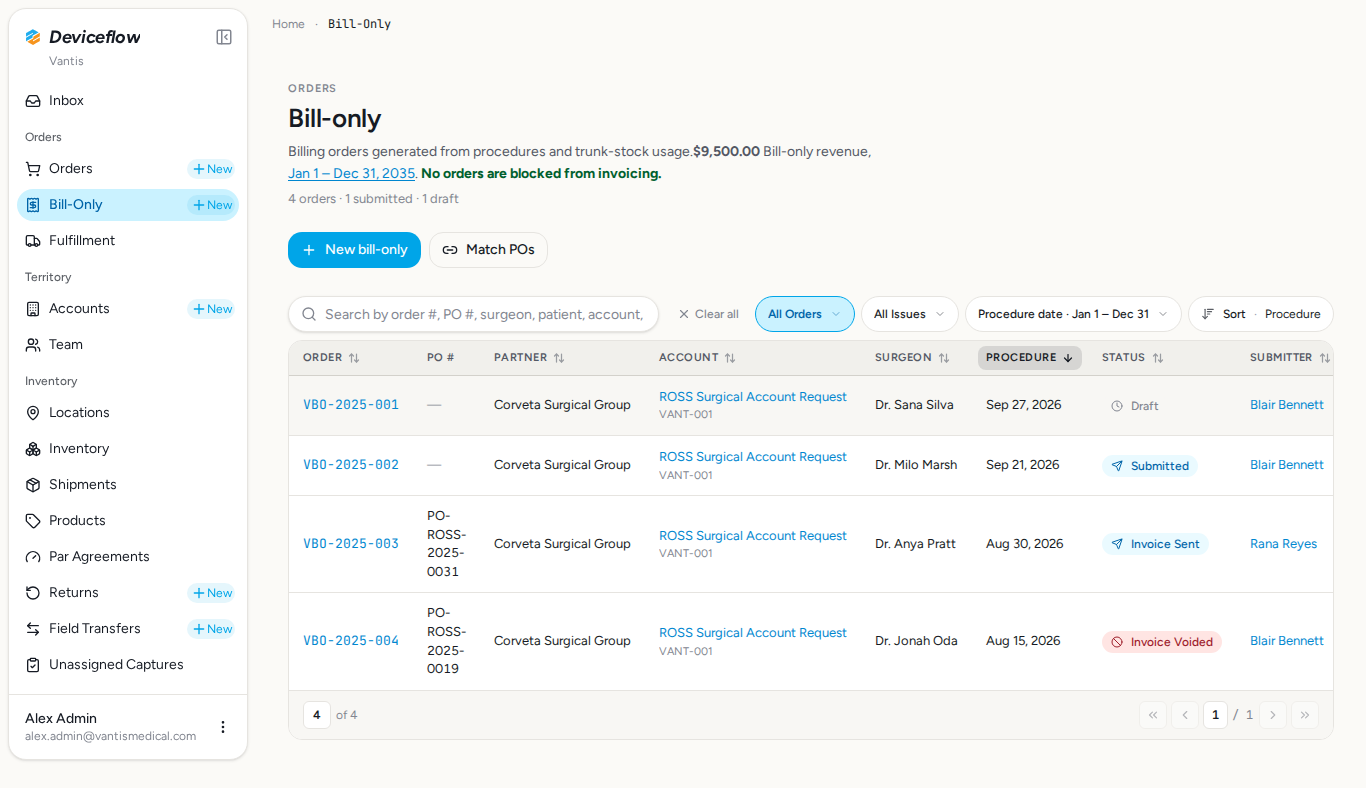Click the Products tag icon

pyautogui.click(x=33, y=521)
